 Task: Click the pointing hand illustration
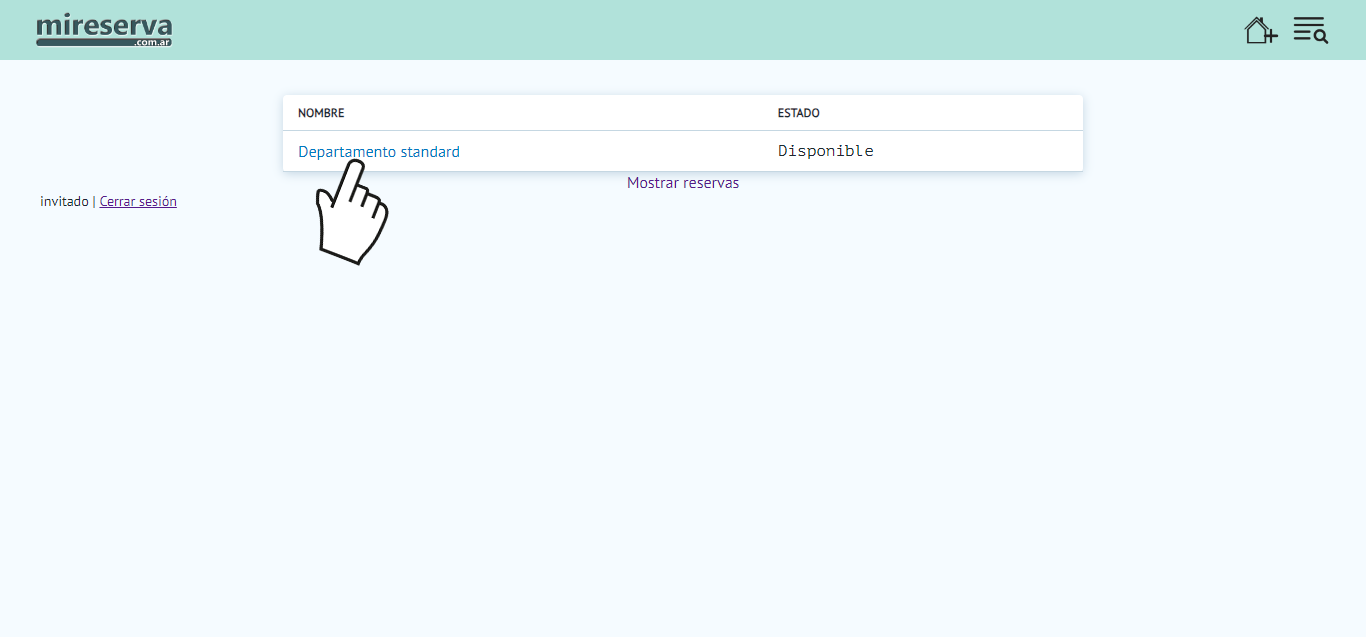(x=351, y=213)
